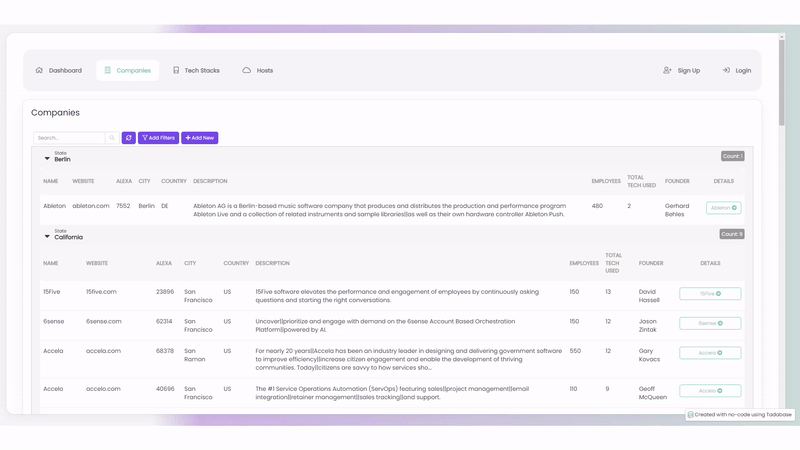800x450 pixels.
Task: Click the Dashboard home icon
Action: [39, 70]
